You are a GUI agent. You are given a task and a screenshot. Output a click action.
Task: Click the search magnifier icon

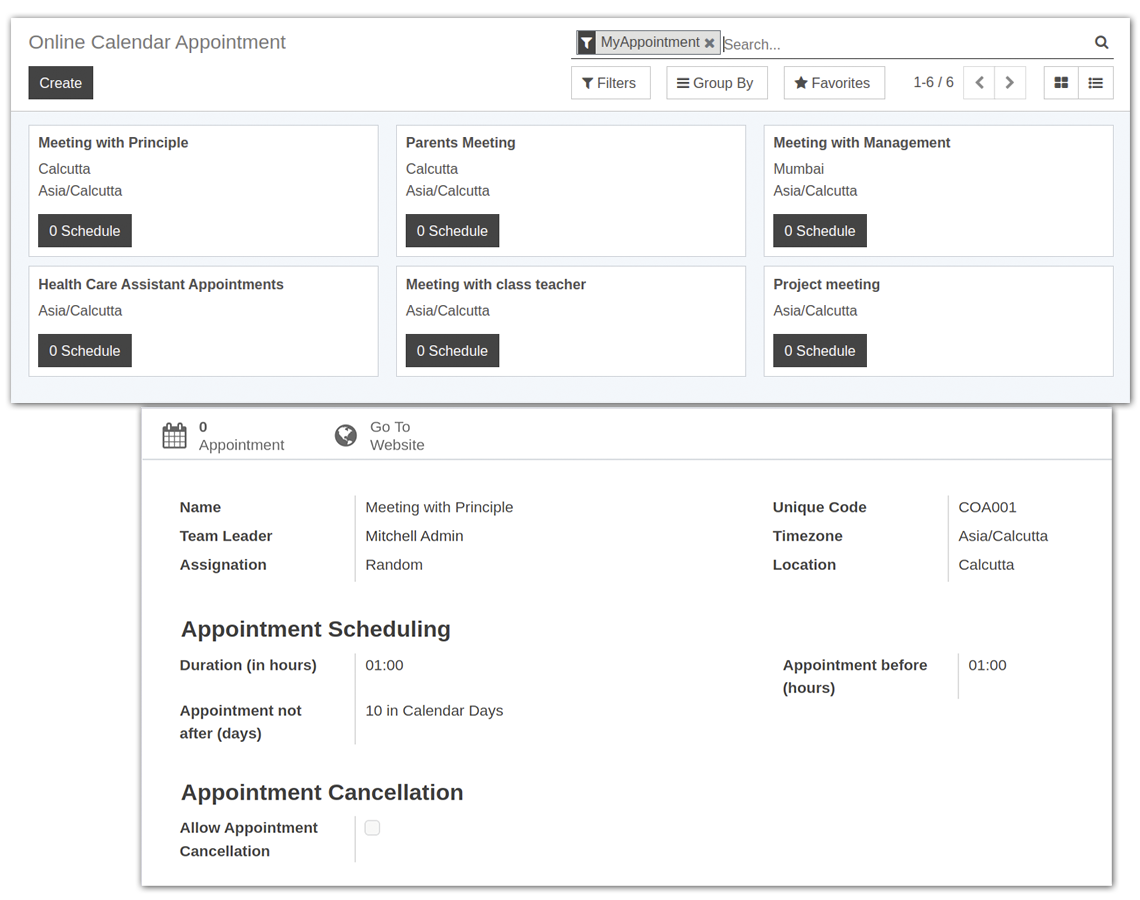pos(1101,43)
